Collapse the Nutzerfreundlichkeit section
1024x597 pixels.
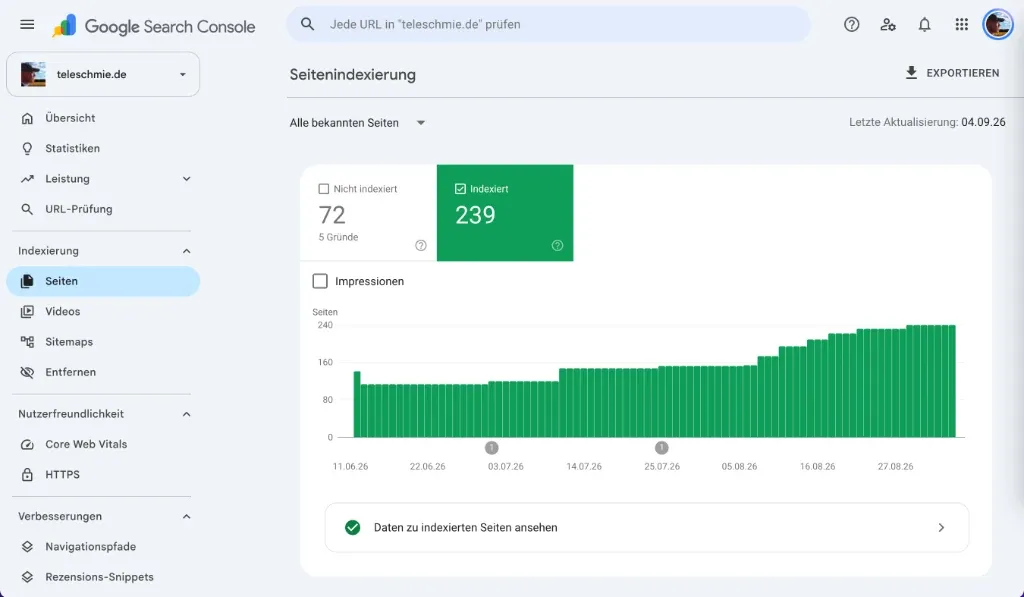[186, 414]
